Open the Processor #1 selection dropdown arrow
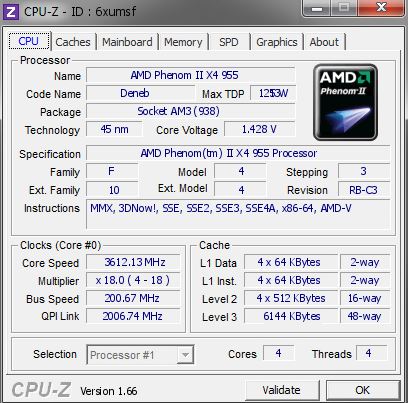 coord(185,355)
